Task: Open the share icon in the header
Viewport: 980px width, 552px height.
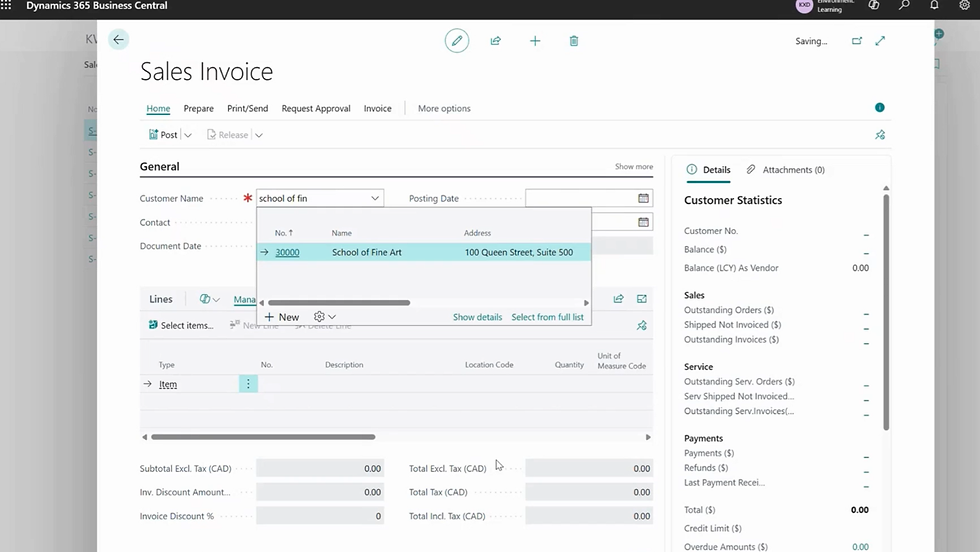Action: click(496, 41)
